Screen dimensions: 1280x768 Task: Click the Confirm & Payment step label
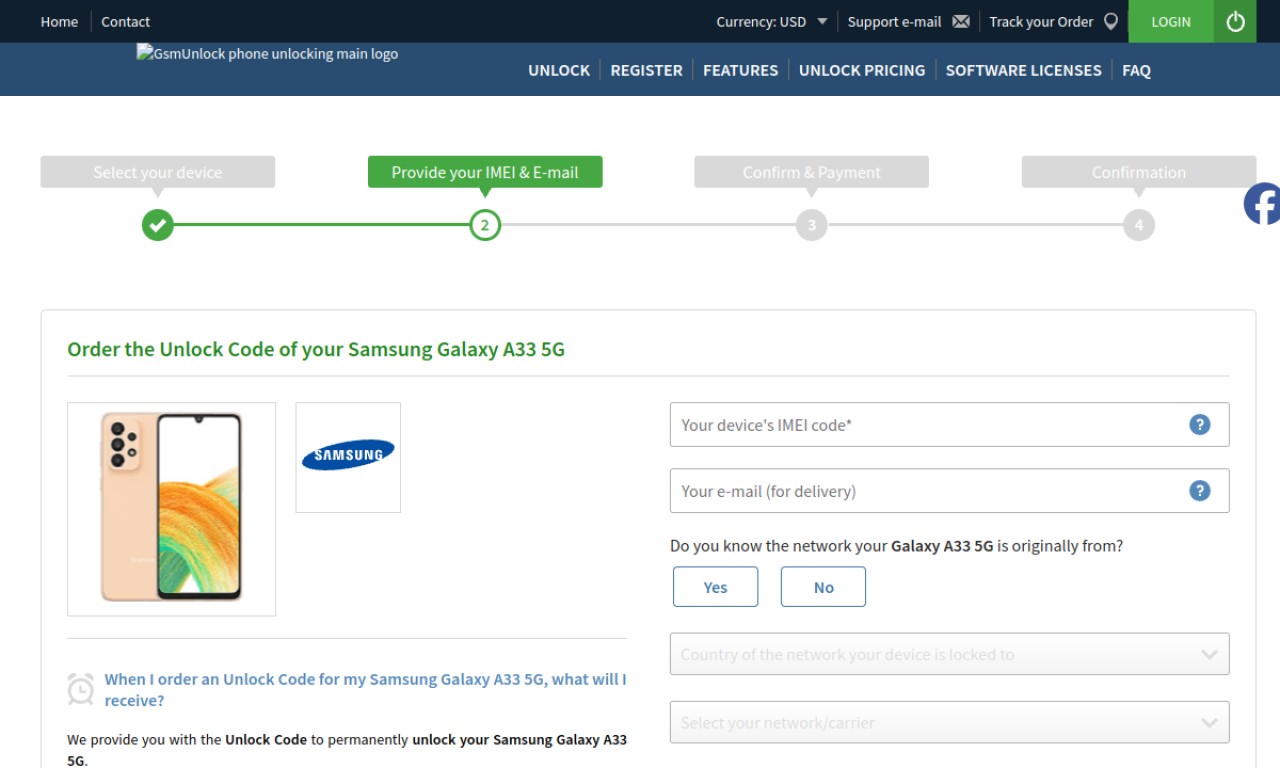click(x=812, y=172)
